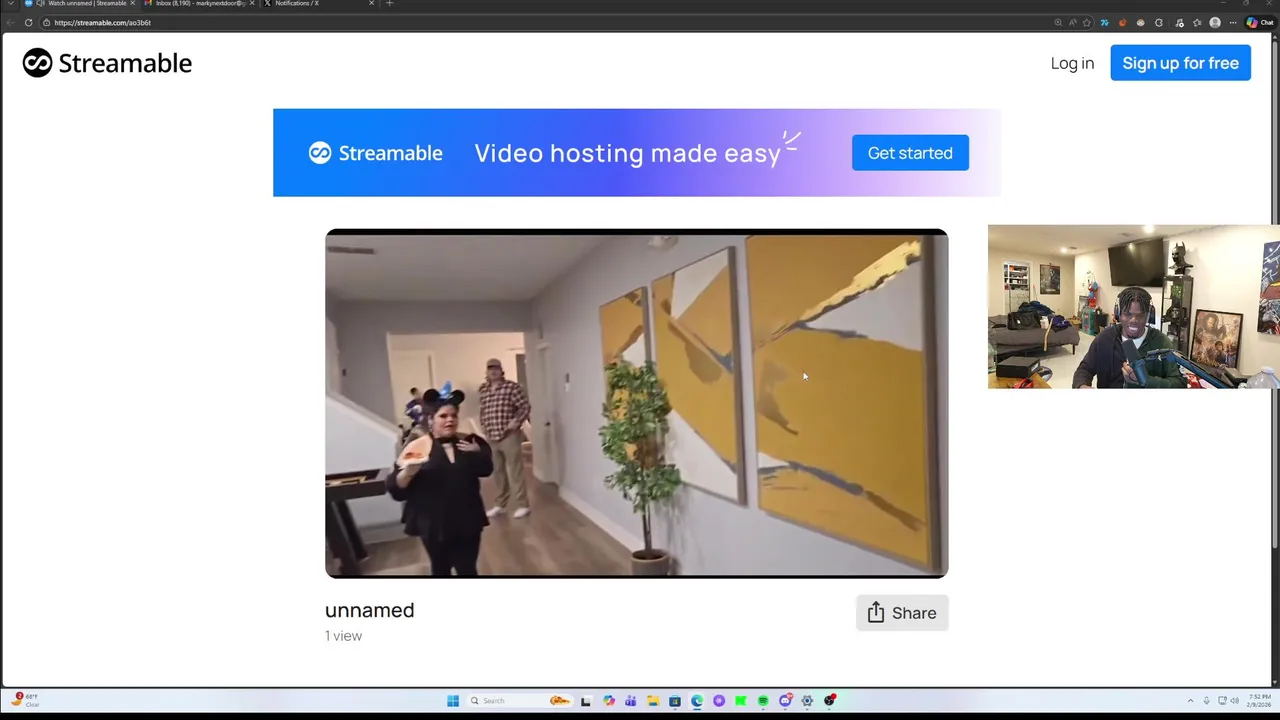Open Settings gear on the taskbar
The image size is (1280, 720).
point(807,701)
